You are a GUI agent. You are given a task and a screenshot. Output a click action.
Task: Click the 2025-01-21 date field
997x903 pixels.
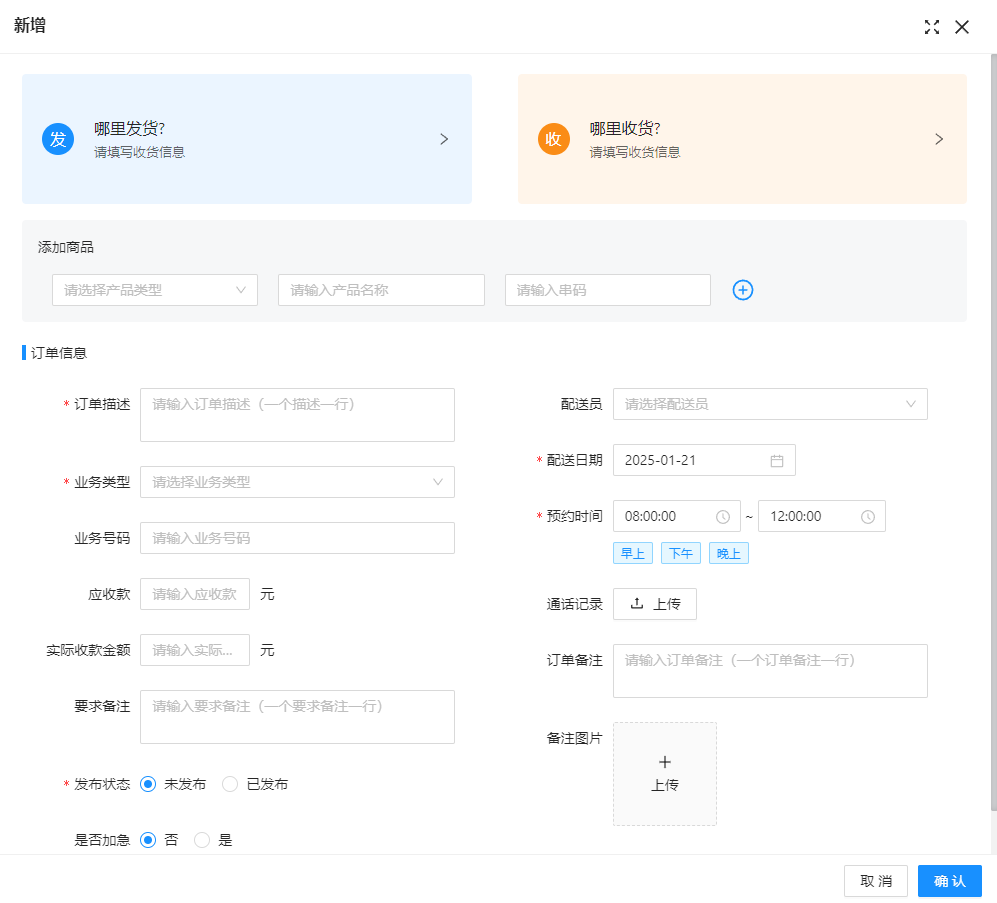[x=705, y=460]
